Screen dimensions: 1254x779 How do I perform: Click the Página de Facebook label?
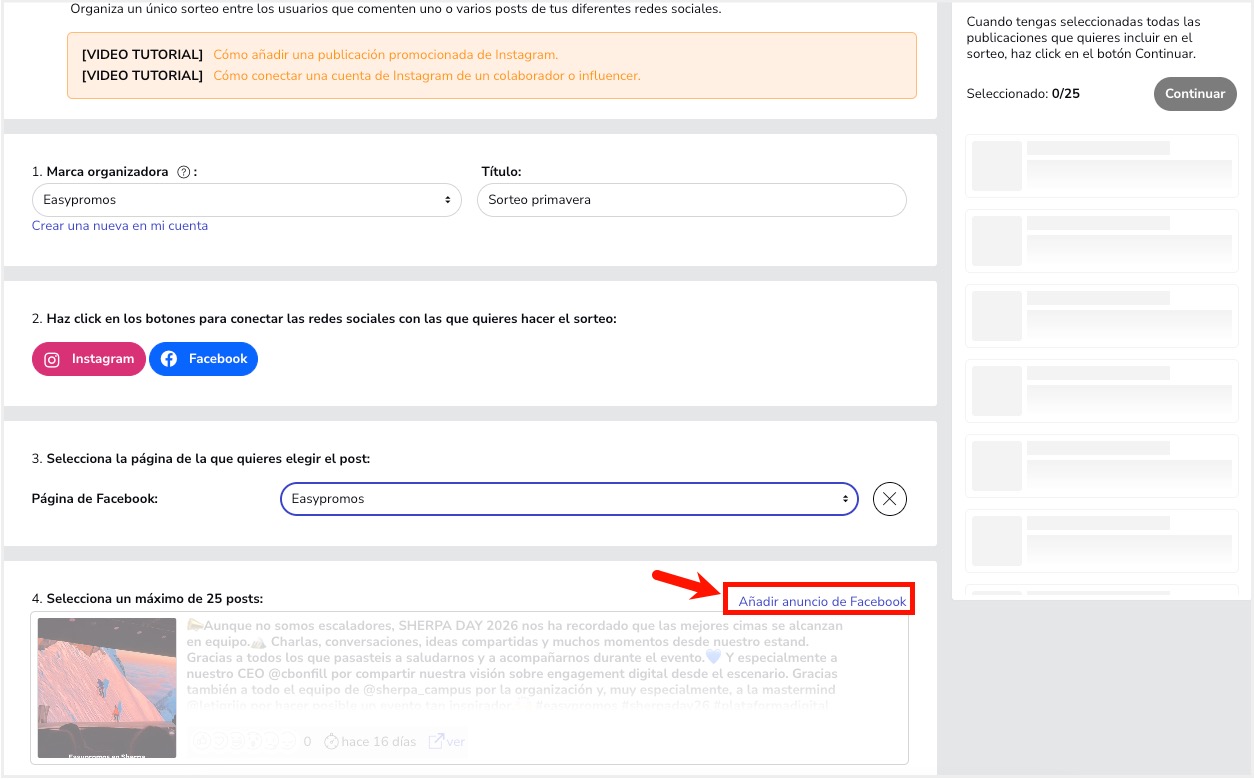(x=95, y=498)
